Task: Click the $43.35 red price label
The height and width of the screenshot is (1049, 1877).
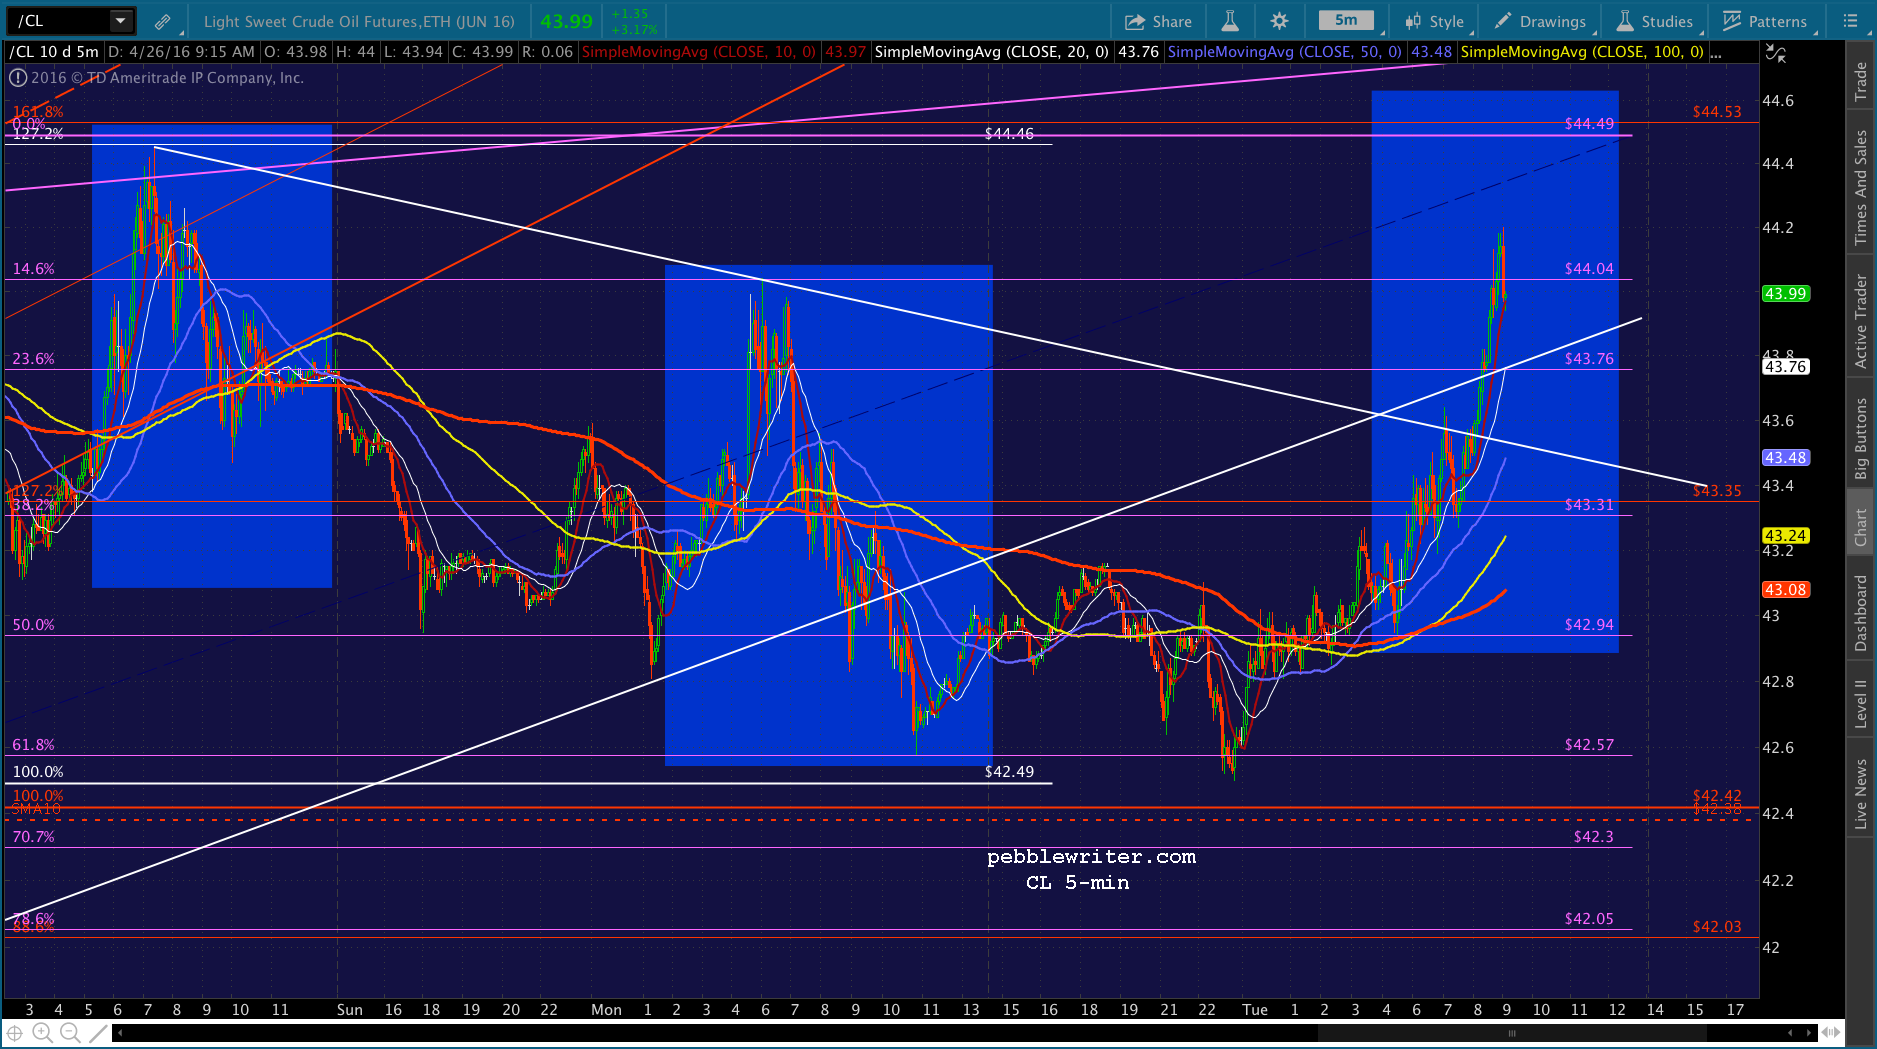Action: [x=1717, y=491]
